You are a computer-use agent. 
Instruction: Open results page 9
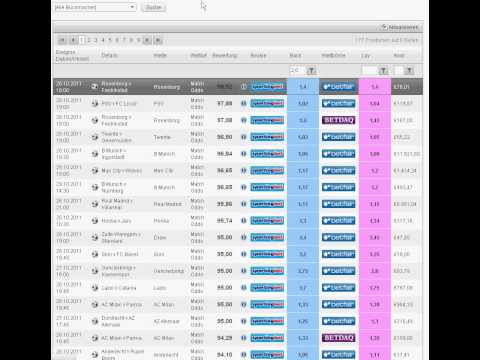[x=138, y=40]
